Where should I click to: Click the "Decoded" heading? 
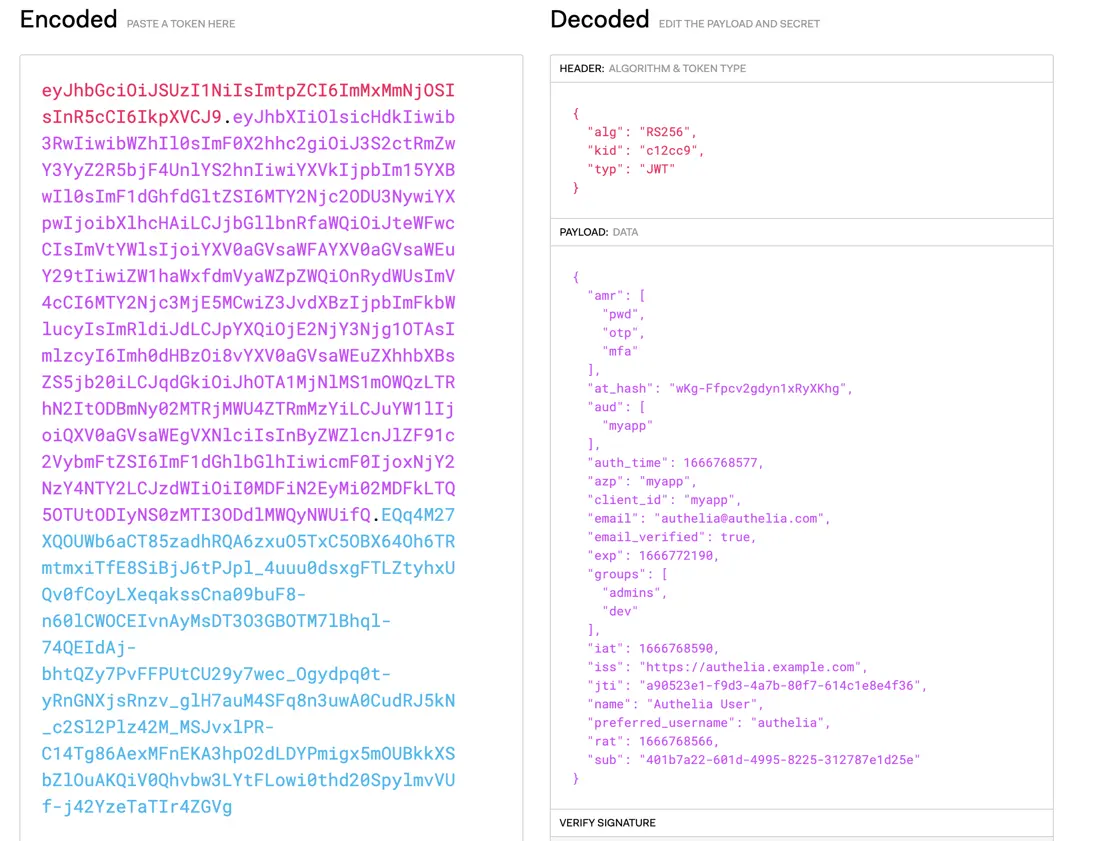pos(599,20)
